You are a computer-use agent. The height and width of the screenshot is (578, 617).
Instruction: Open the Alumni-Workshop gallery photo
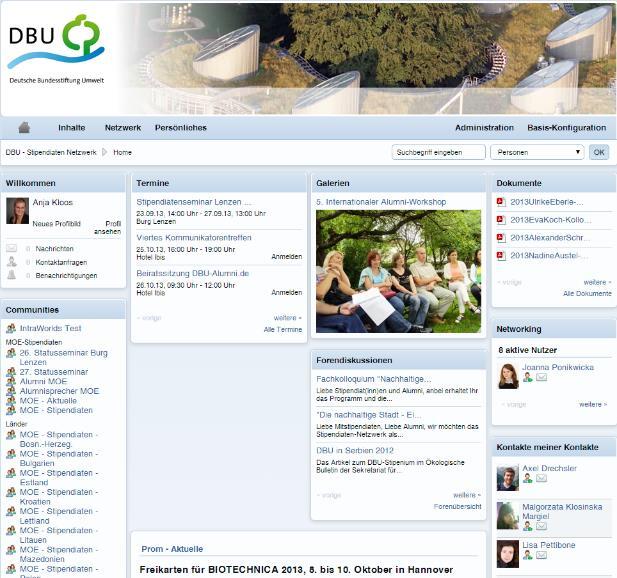[x=398, y=271]
